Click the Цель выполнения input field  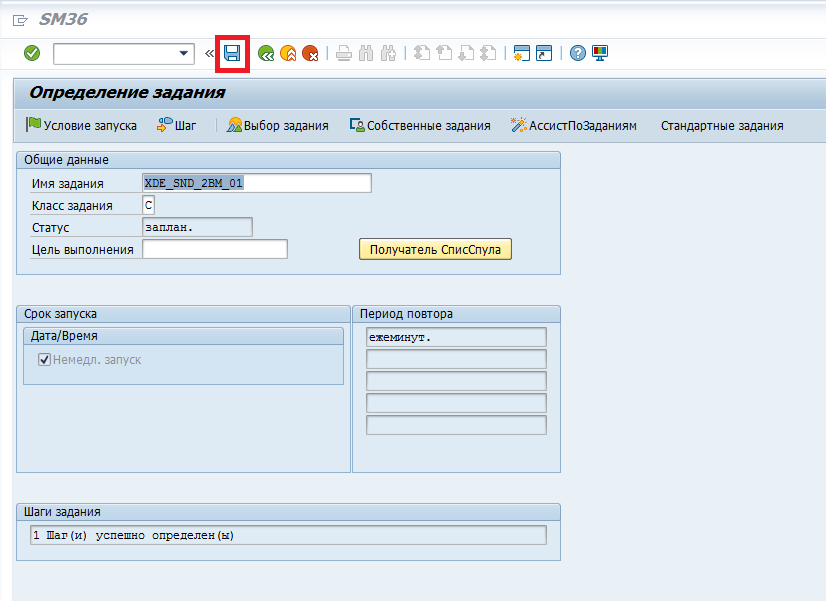click(215, 249)
